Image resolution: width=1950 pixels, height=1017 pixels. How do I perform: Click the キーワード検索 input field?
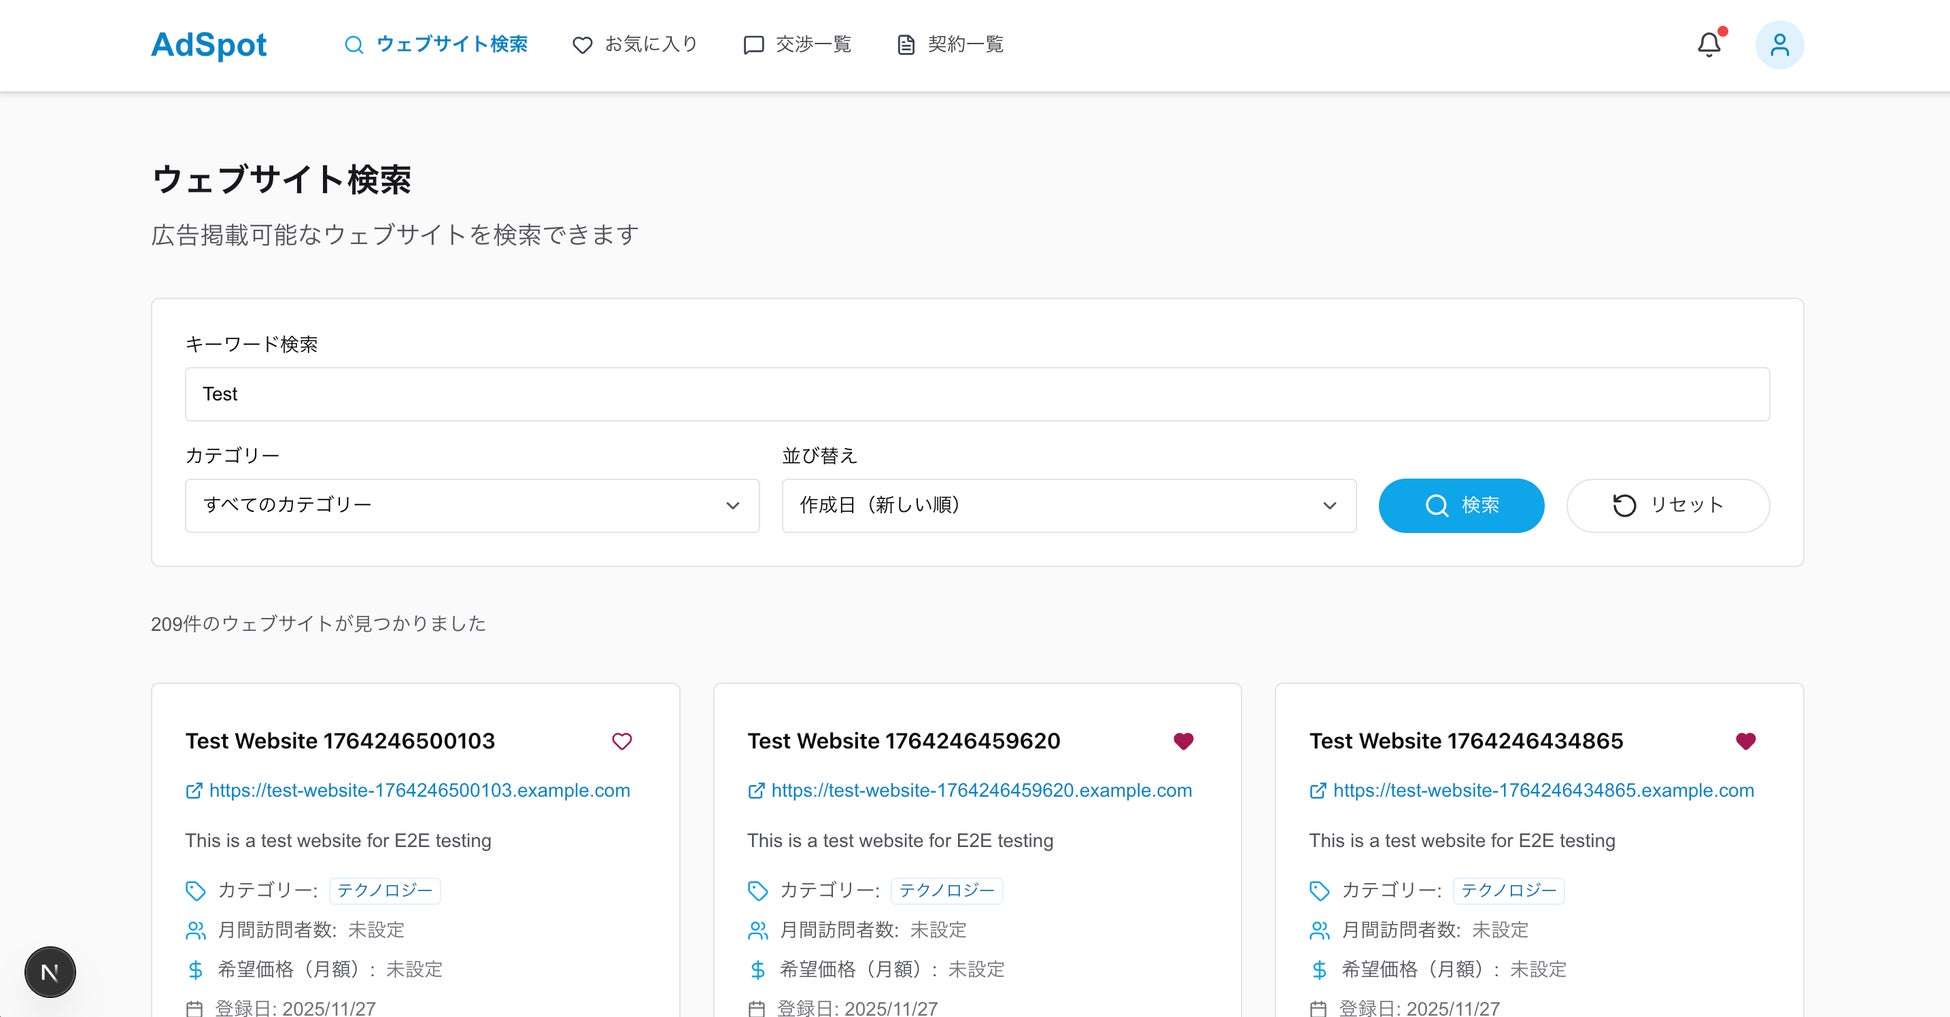tap(976, 394)
